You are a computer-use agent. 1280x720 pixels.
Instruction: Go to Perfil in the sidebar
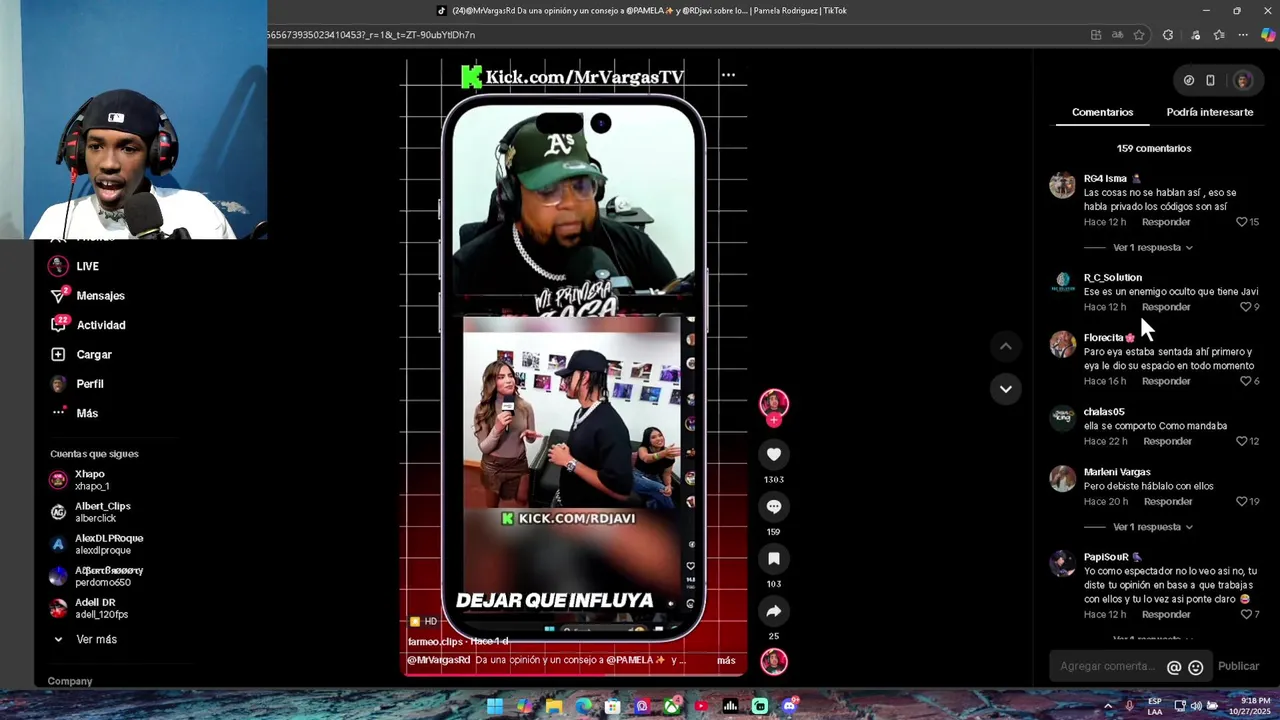coord(77,384)
